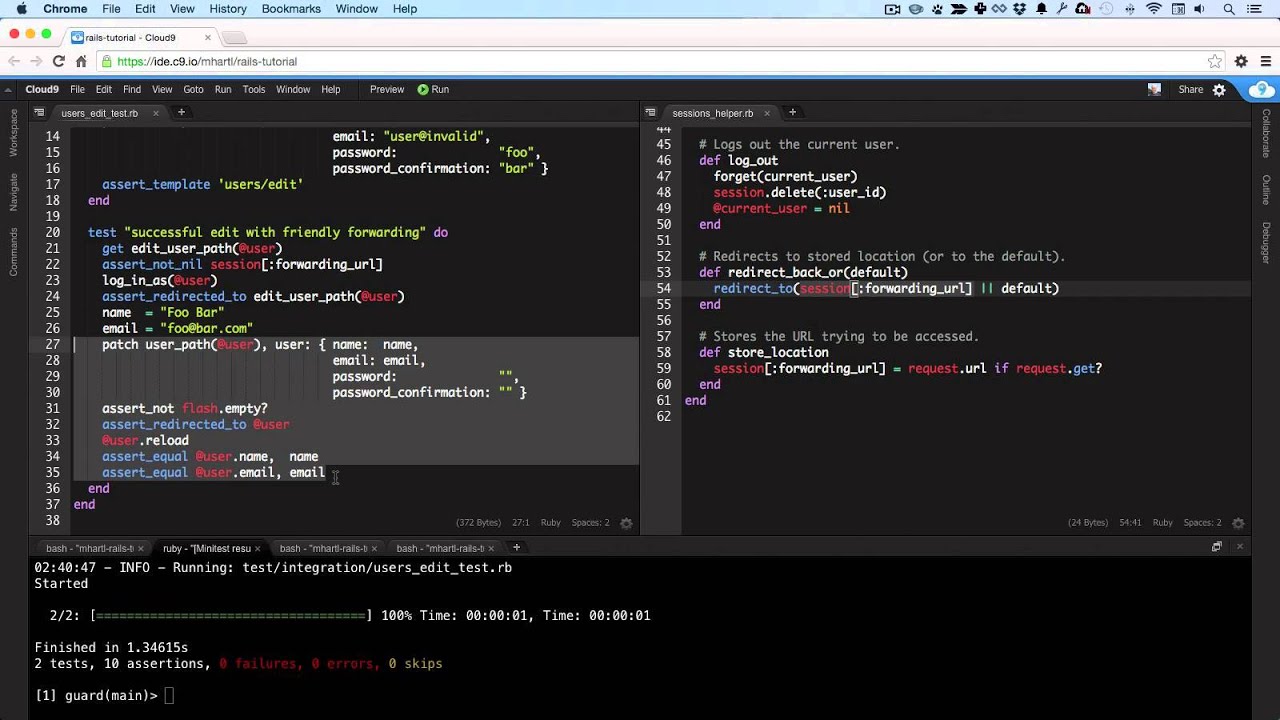Image resolution: width=1280 pixels, height=720 pixels.
Task: Open the Workspace side panel
Action: [x=14, y=132]
